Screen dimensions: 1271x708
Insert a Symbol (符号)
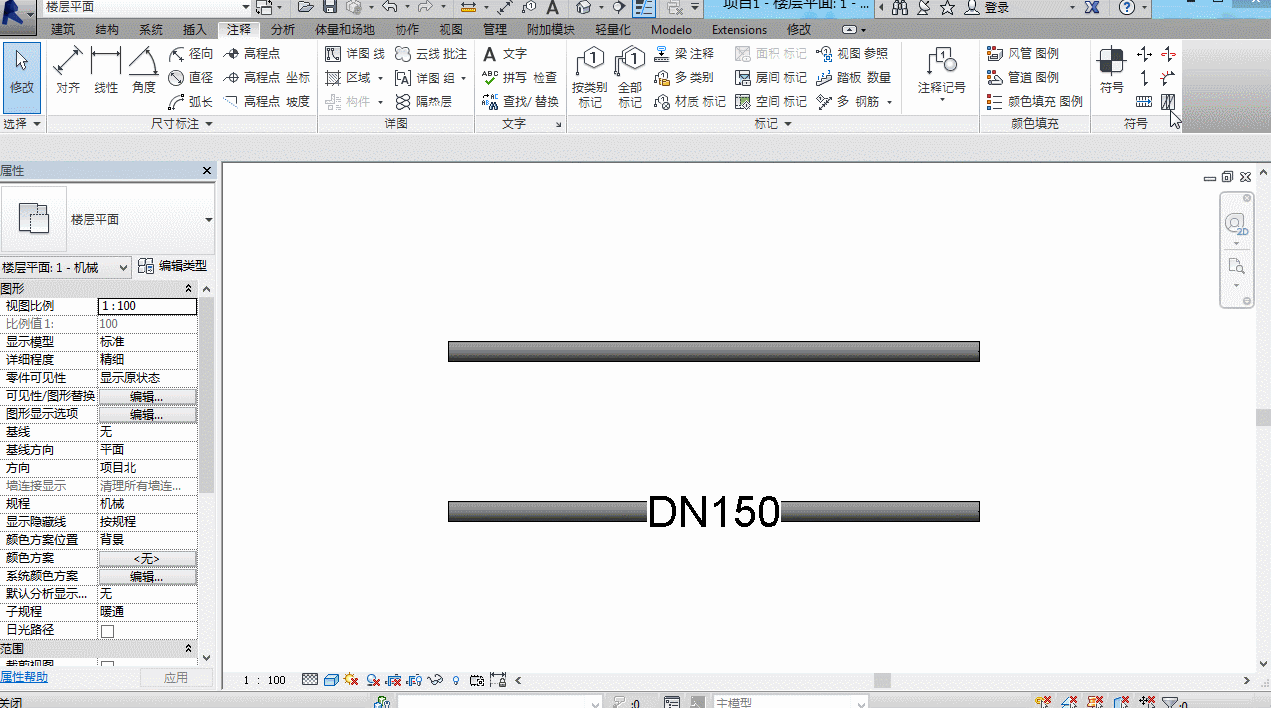(x=1111, y=70)
